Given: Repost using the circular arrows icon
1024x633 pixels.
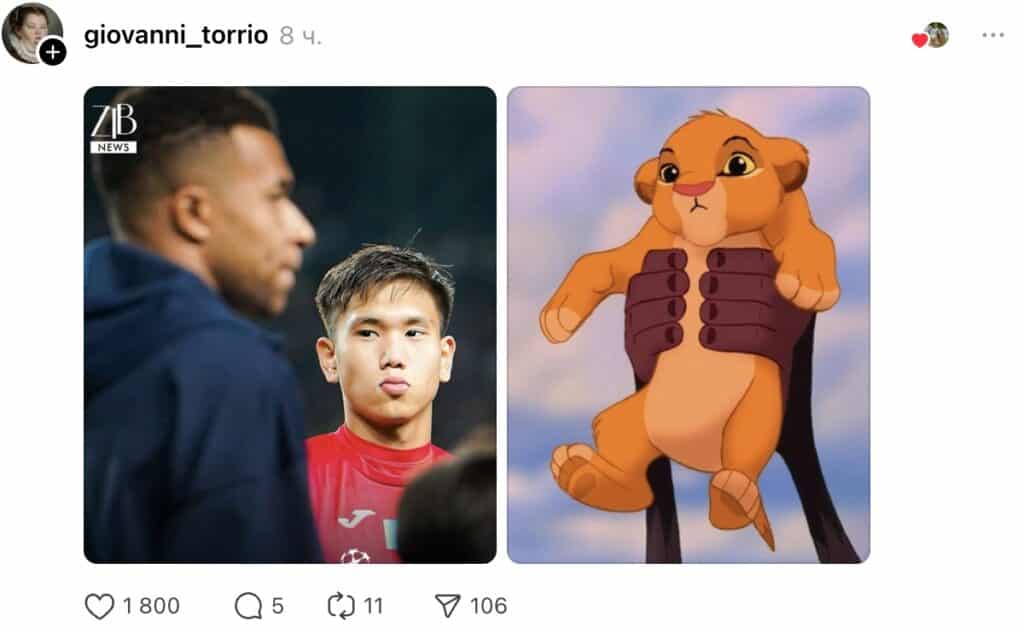Looking at the screenshot, I should point(342,605).
